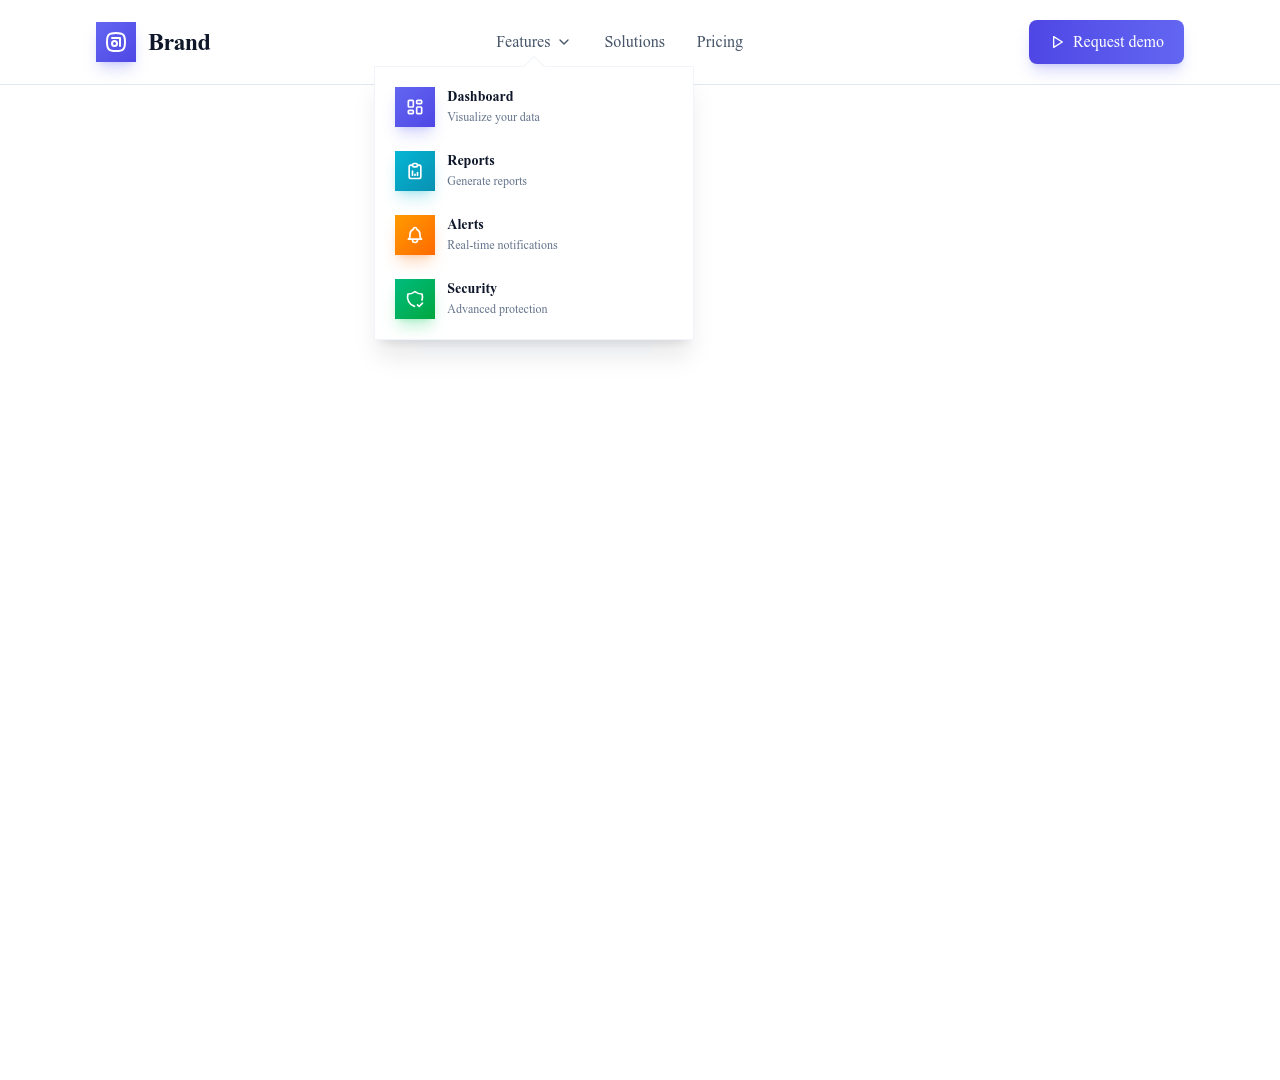The height and width of the screenshot is (1080, 1280).
Task: Select the Reports menu title
Action: pos(471,161)
